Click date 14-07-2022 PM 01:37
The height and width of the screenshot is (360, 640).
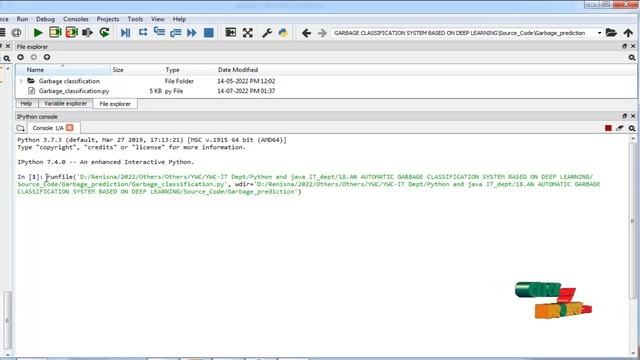point(246,91)
